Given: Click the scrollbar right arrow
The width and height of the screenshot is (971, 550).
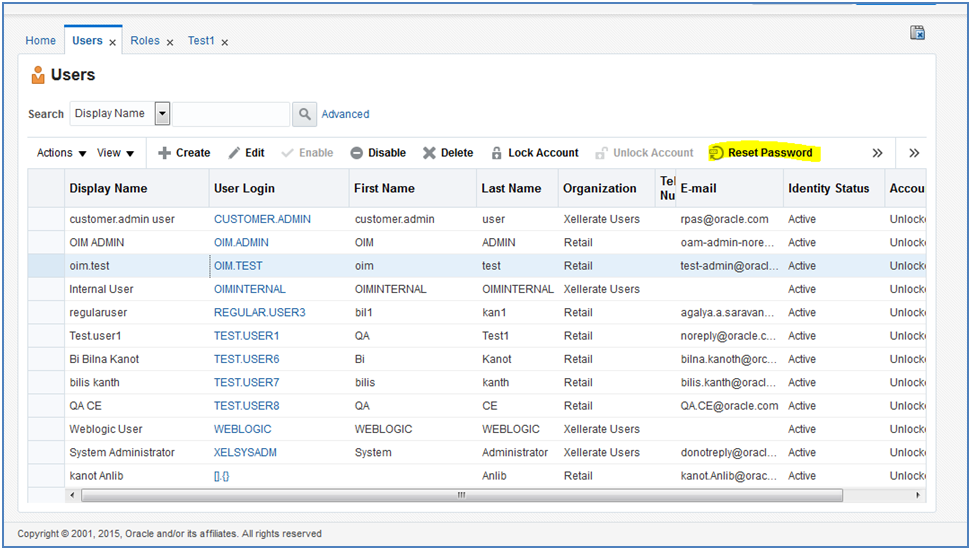Looking at the screenshot, I should pyautogui.click(x=918, y=495).
